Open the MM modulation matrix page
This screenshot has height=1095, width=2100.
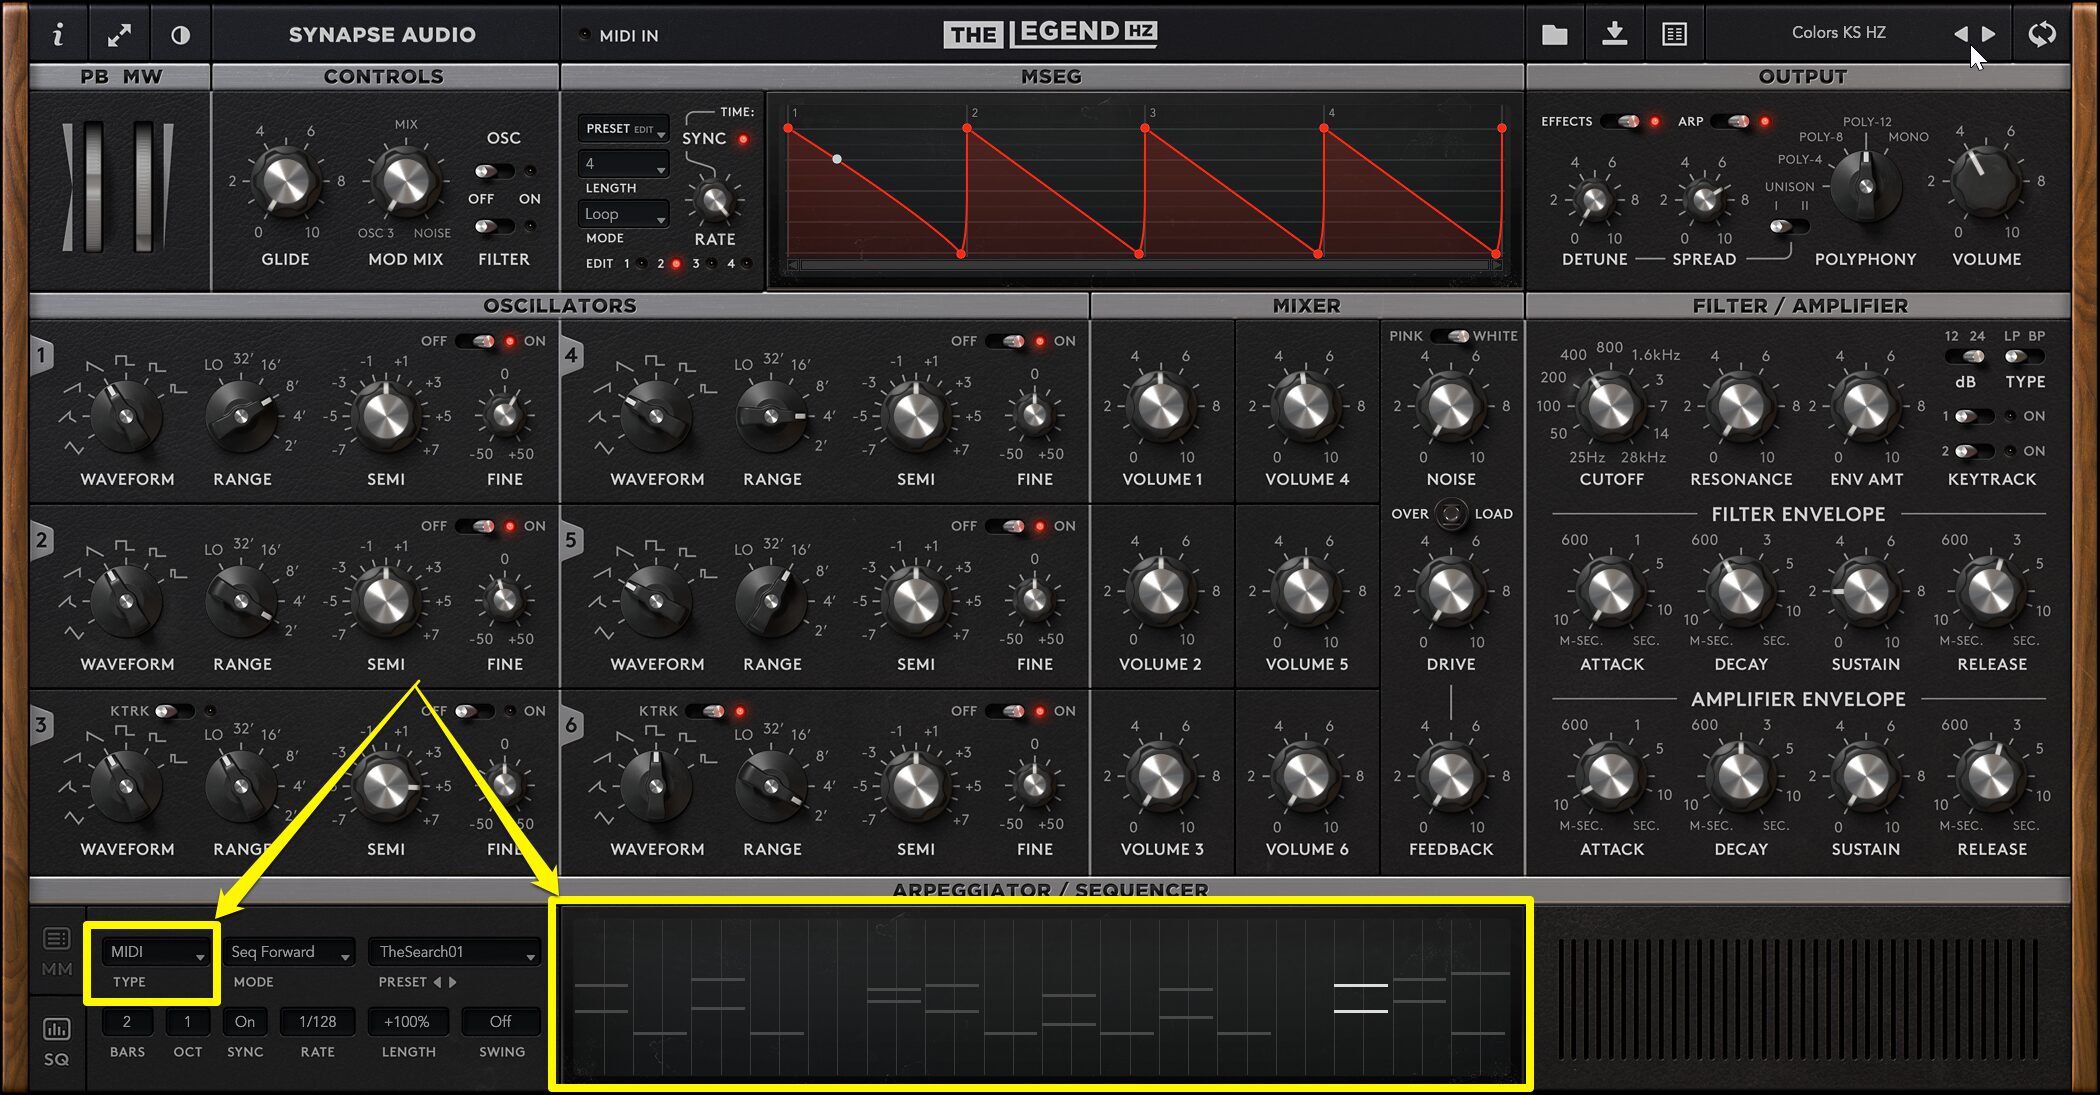point(57,952)
